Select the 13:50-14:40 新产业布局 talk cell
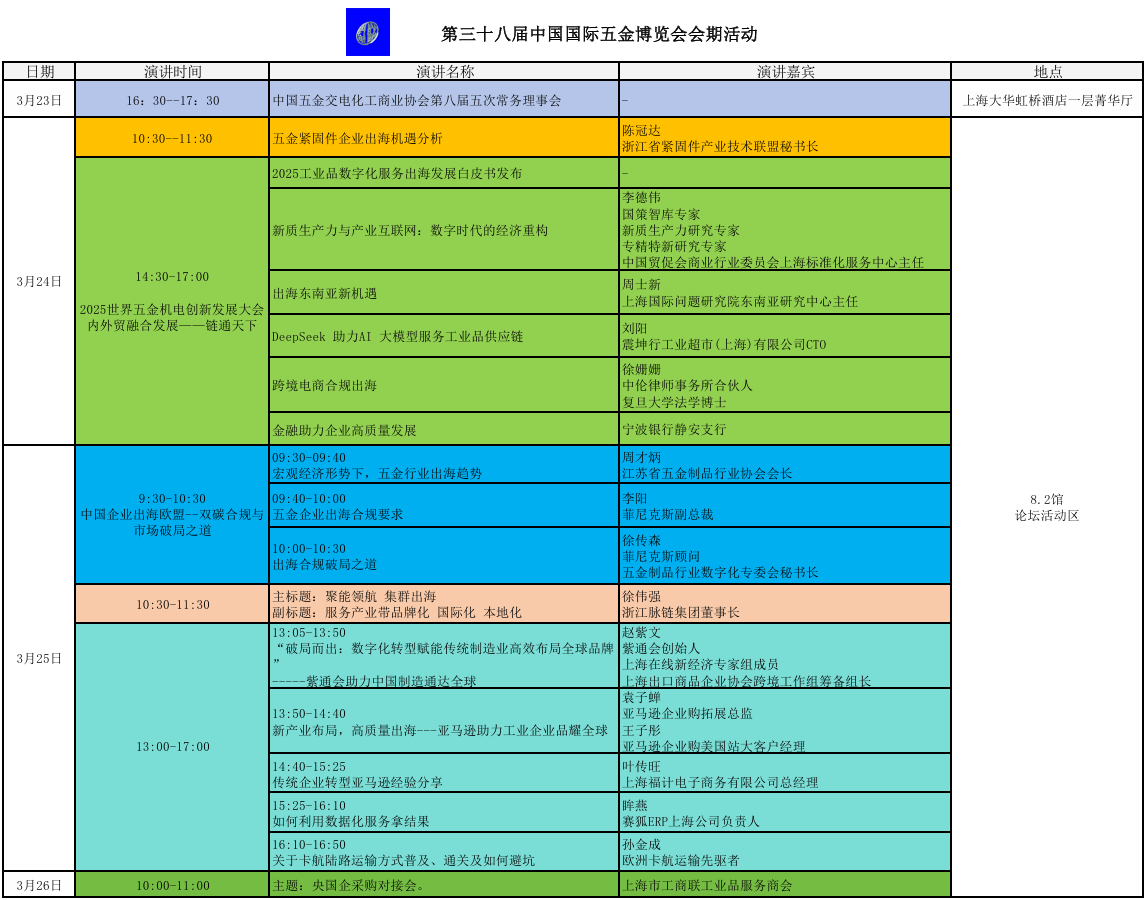 pos(444,721)
